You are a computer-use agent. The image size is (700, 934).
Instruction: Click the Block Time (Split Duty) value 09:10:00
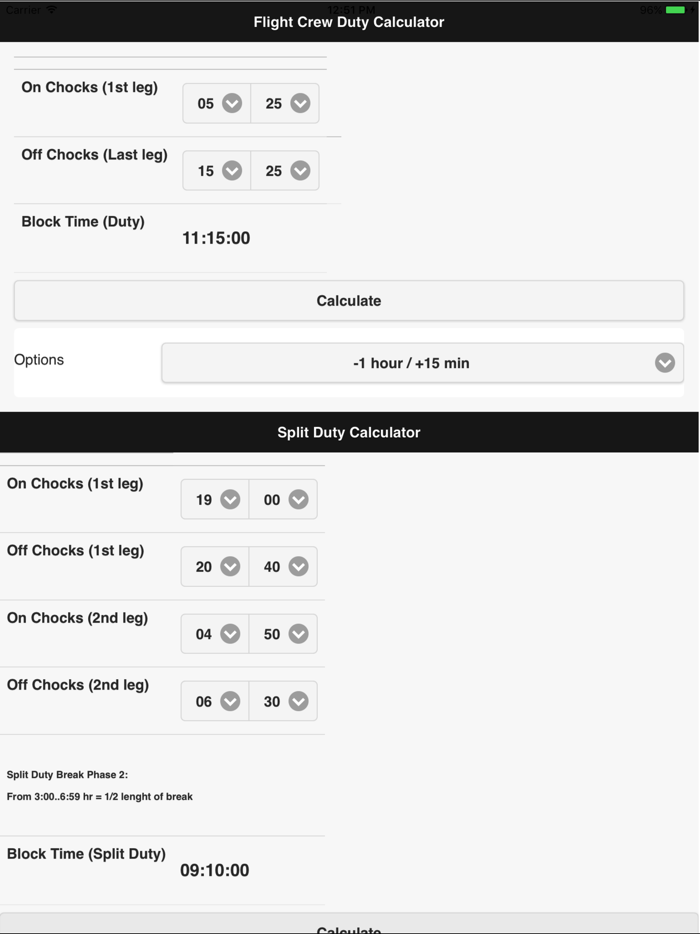[x=215, y=870]
